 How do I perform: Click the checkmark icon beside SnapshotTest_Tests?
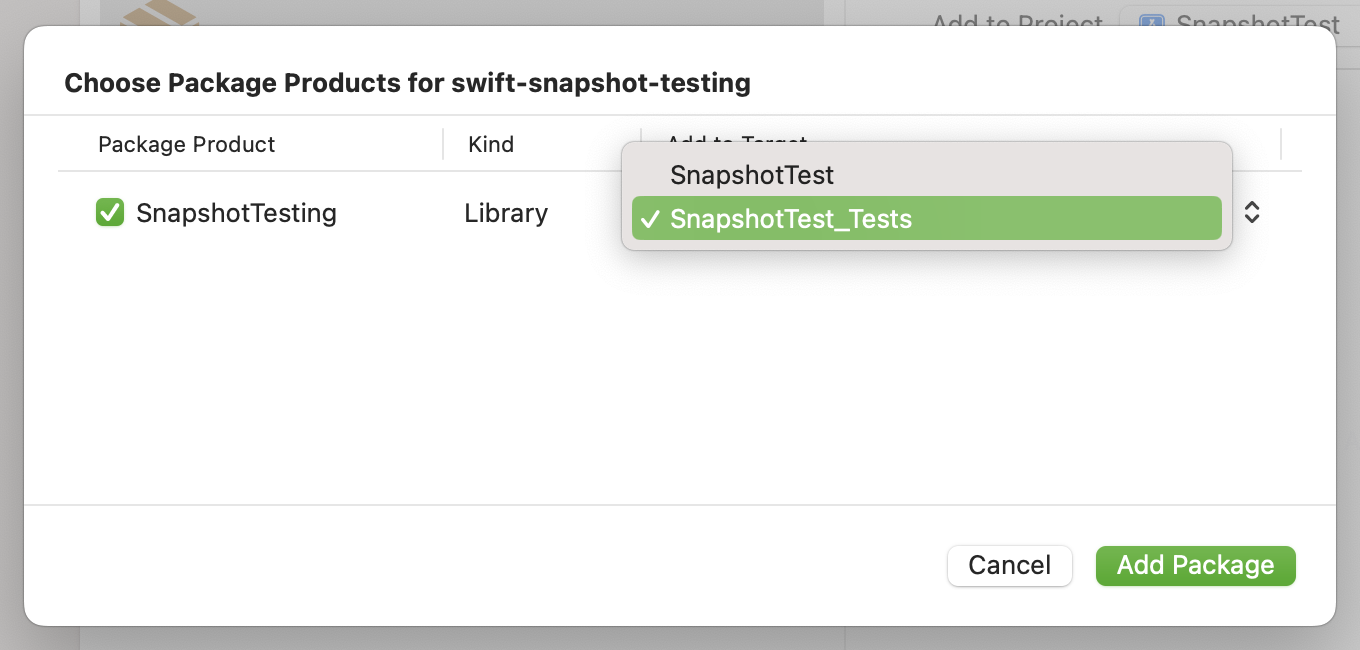click(650, 219)
